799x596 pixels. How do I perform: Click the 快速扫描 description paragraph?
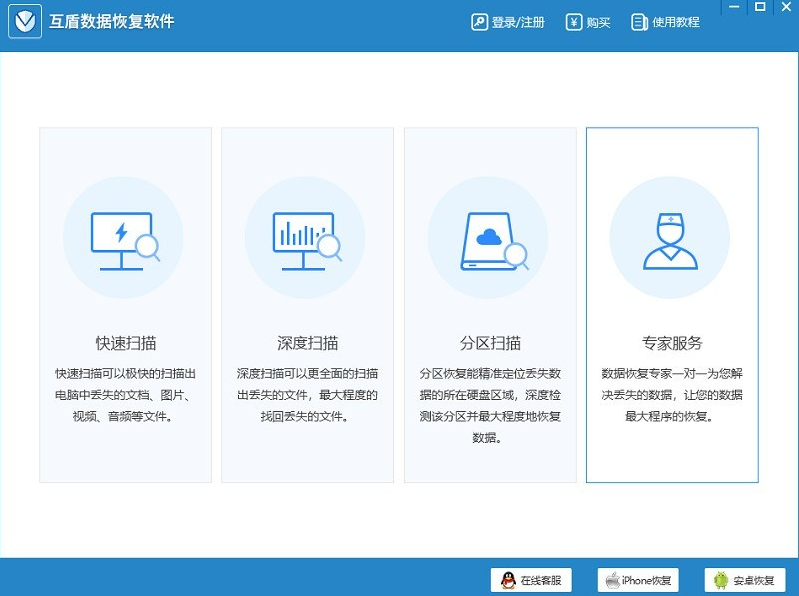click(x=126, y=395)
